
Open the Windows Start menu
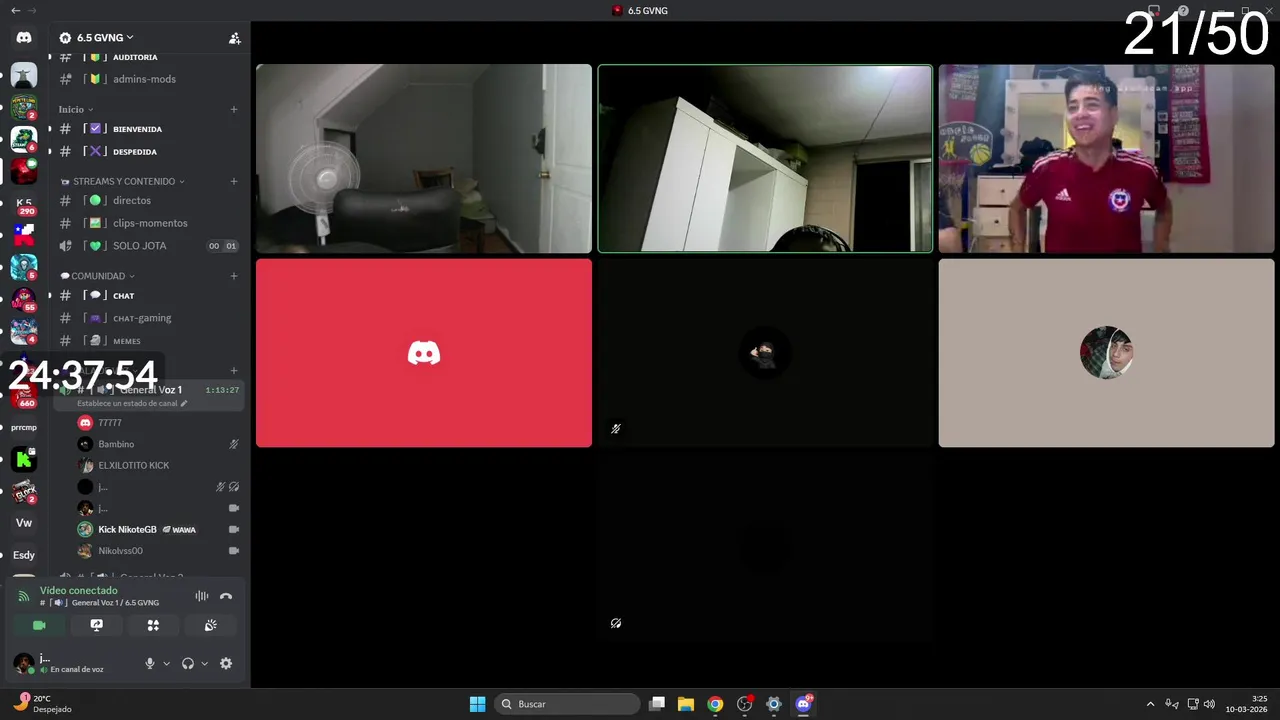pos(477,704)
